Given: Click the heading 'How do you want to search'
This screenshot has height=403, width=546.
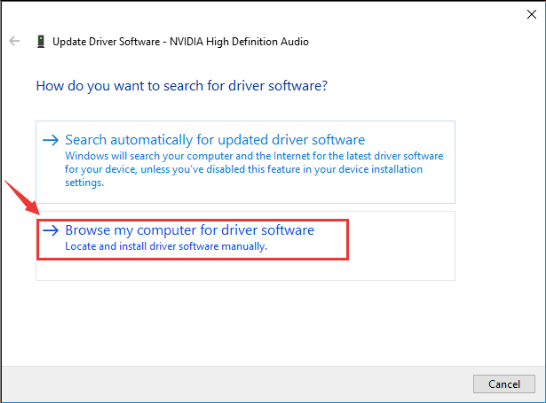Looking at the screenshot, I should [182, 86].
